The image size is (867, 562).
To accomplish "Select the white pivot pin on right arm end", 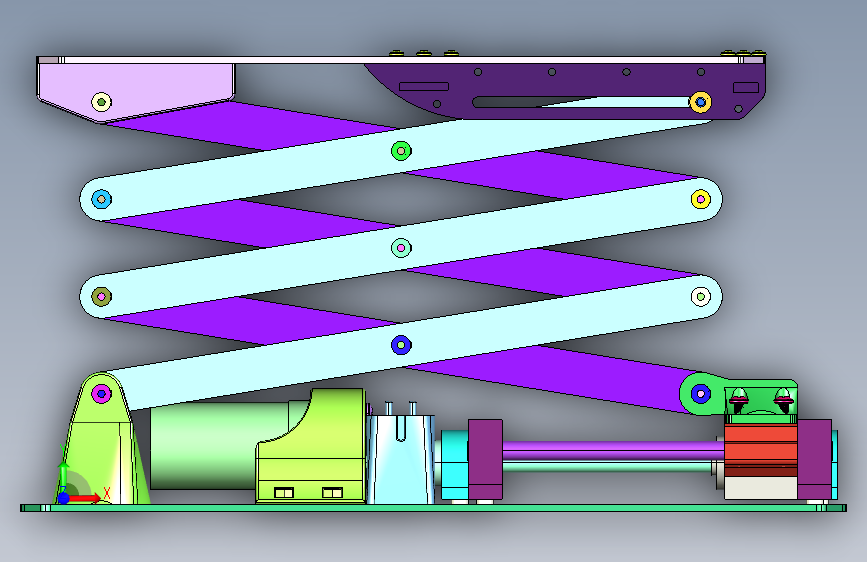I will (701, 296).
